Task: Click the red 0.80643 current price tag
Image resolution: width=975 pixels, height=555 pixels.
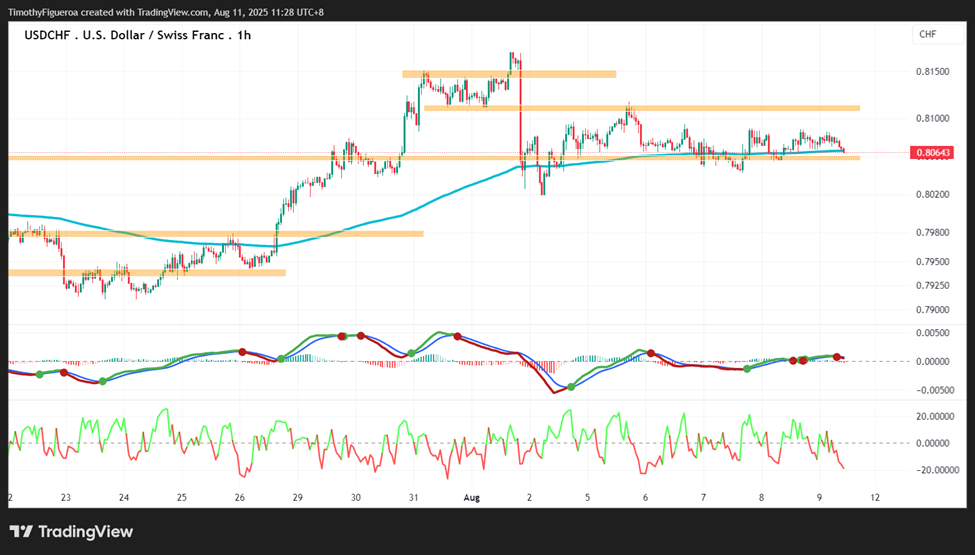Action: click(931, 152)
